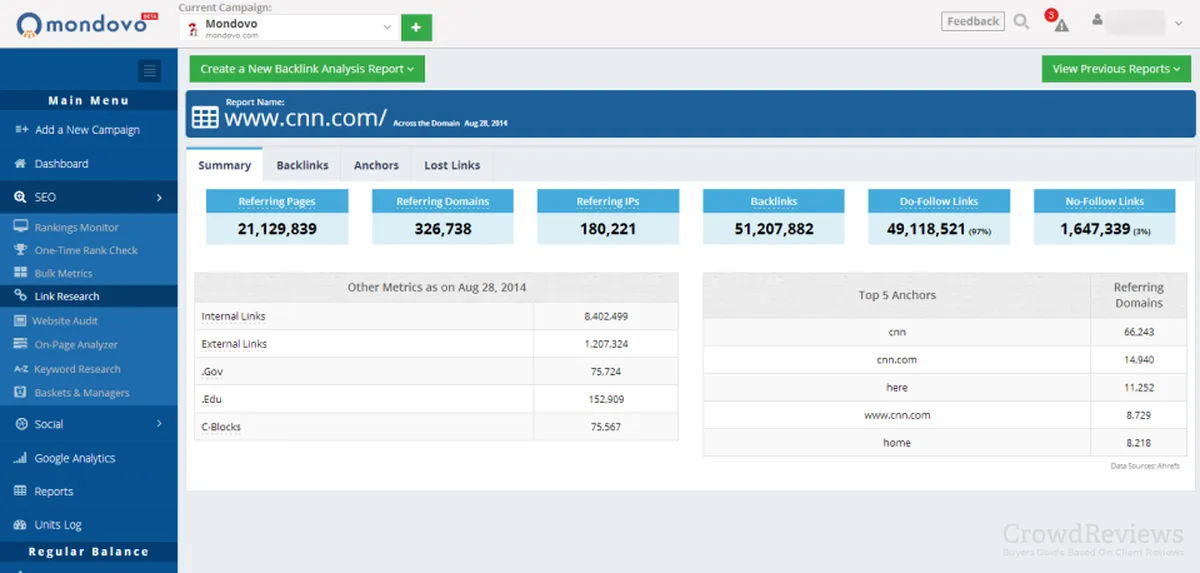1200x573 pixels.
Task: Click the www.cnn.com/ report name
Action: [305, 118]
